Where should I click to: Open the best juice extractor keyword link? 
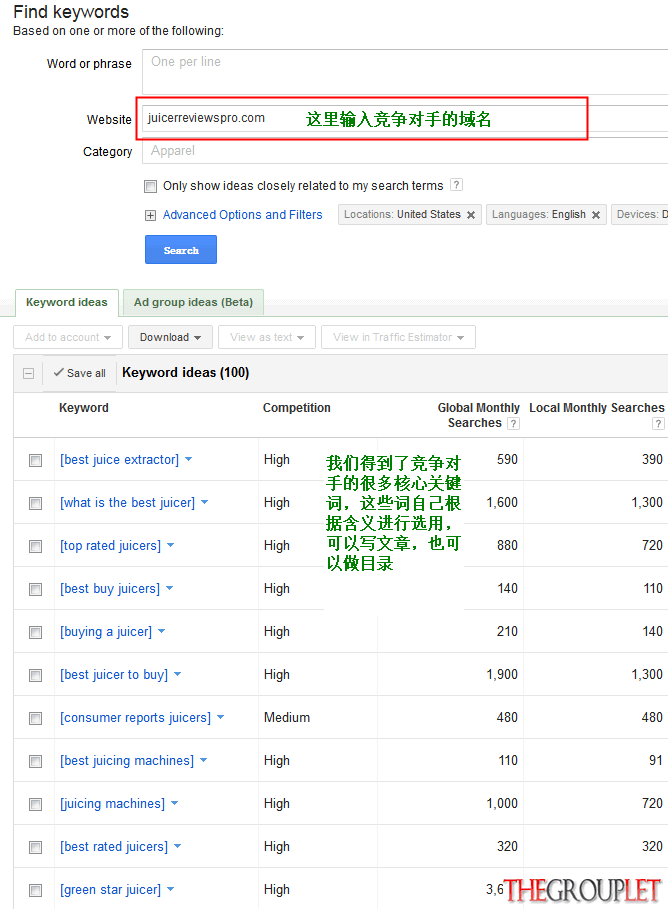[119, 460]
